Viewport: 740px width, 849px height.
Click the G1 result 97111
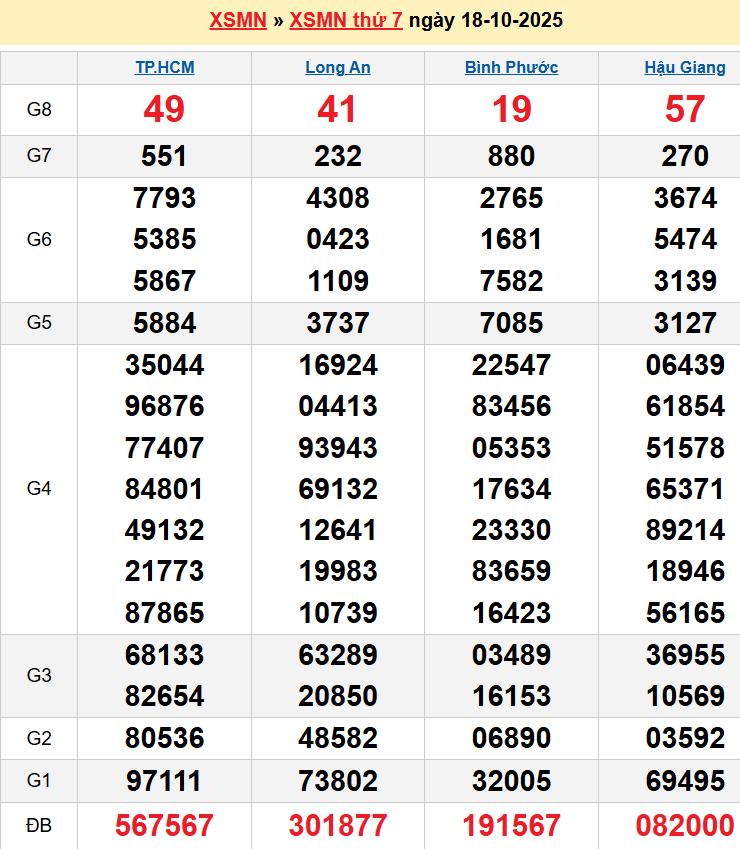[x=164, y=781]
